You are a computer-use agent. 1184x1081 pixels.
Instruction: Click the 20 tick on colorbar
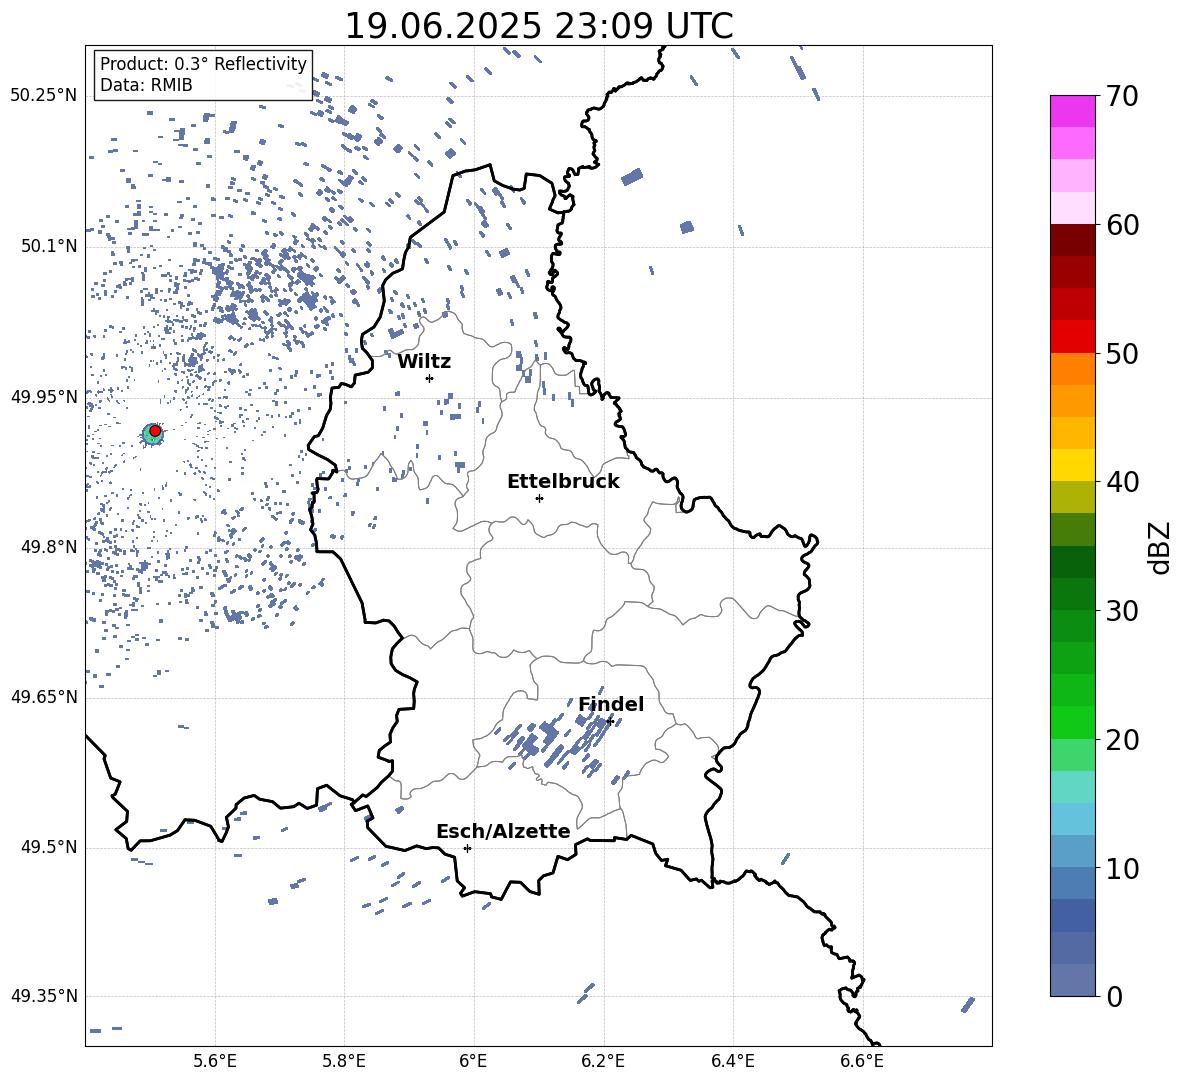[1122, 740]
